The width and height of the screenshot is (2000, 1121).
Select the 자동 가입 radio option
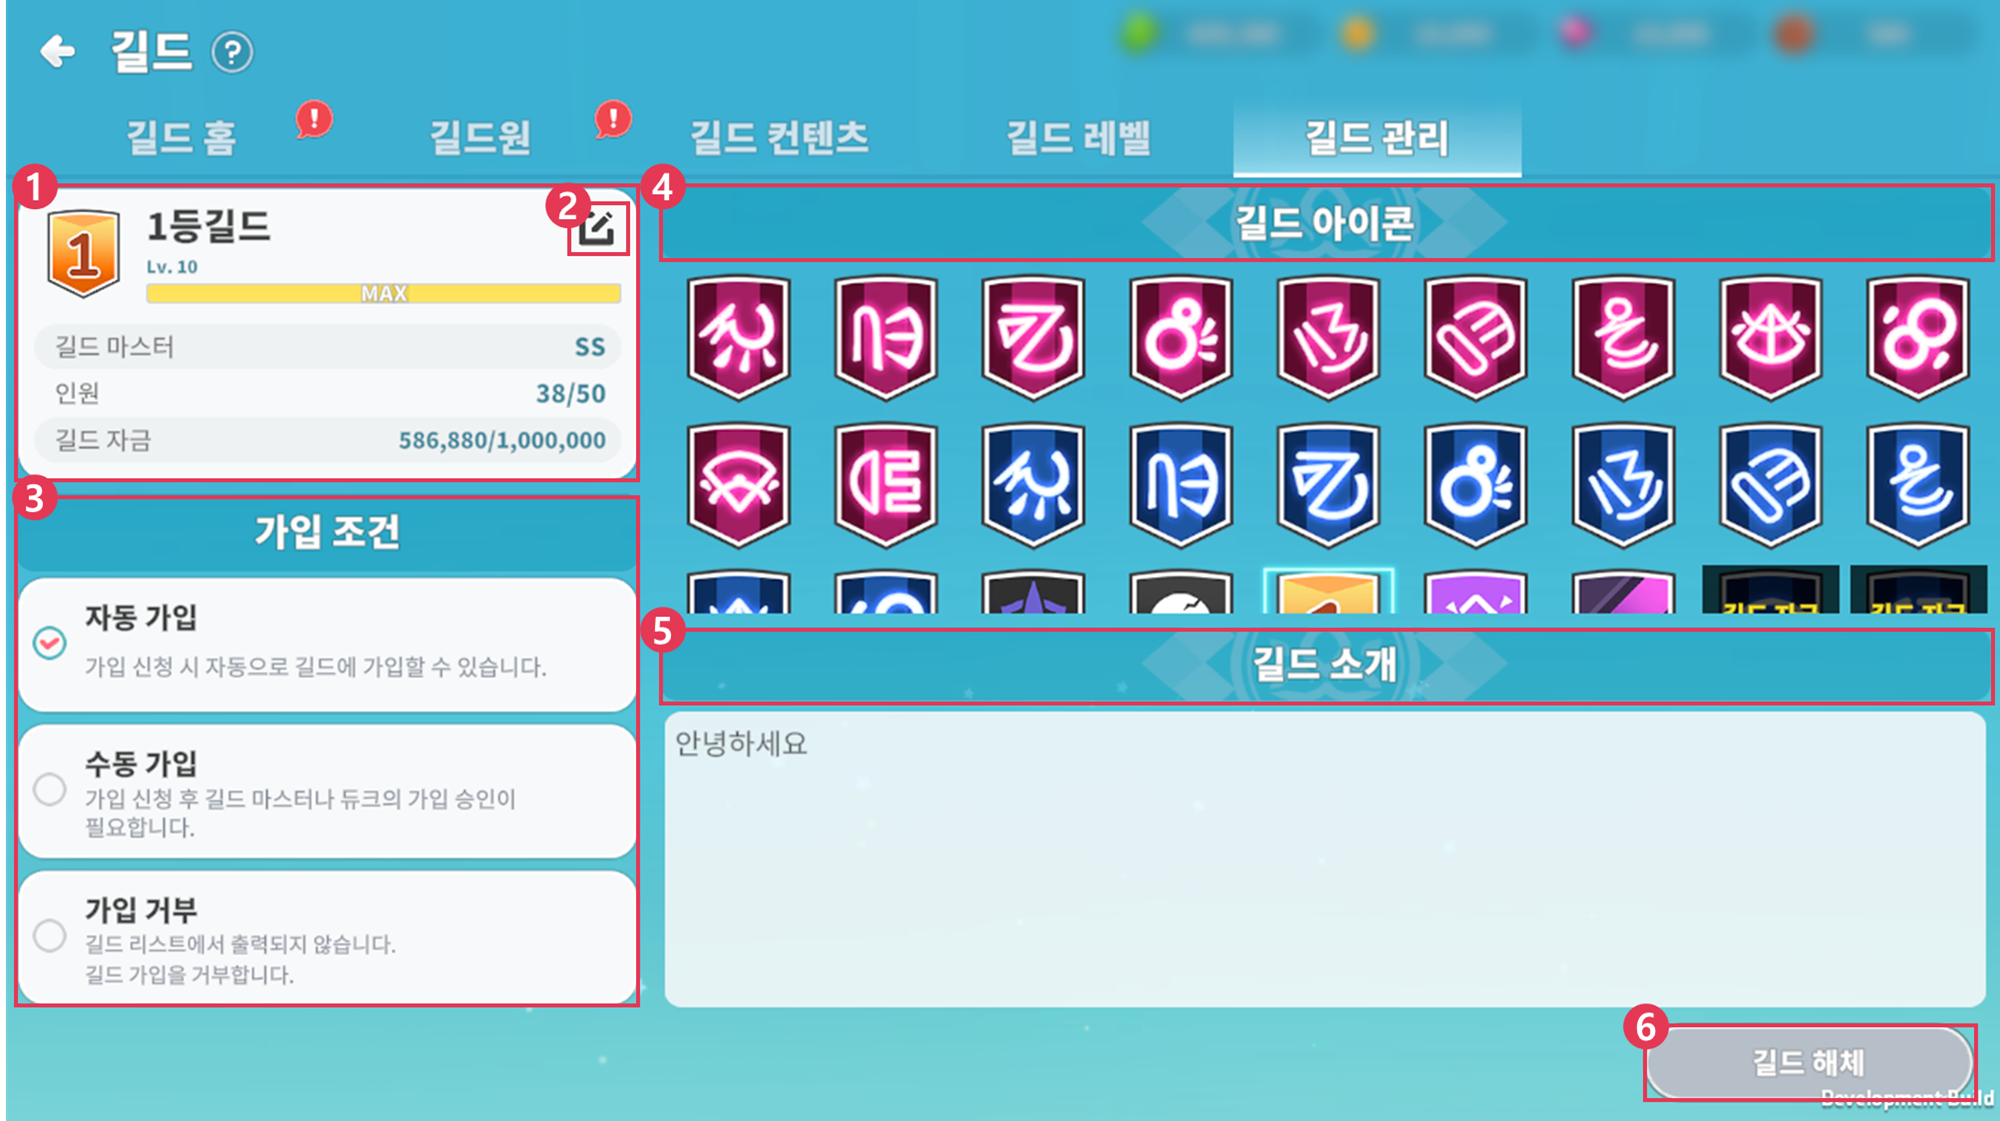[x=50, y=642]
